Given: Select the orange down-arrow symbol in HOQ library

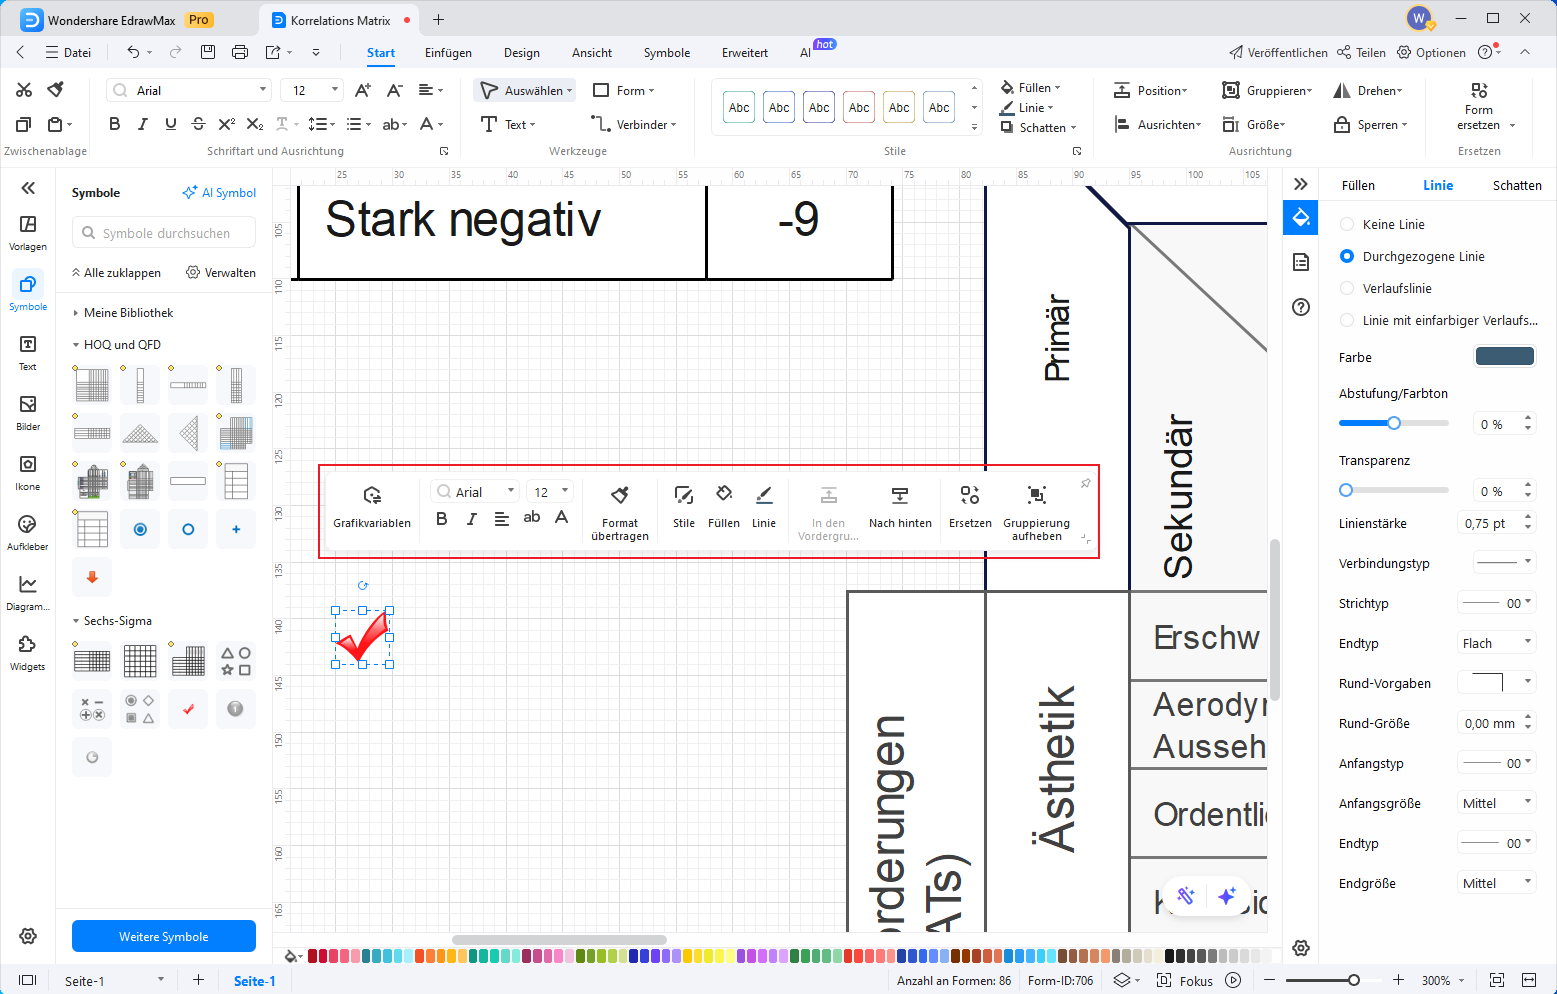Looking at the screenshot, I should coord(92,577).
